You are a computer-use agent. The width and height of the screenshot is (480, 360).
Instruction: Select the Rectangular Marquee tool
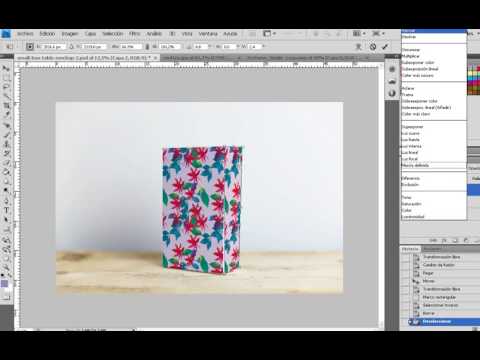[6, 78]
